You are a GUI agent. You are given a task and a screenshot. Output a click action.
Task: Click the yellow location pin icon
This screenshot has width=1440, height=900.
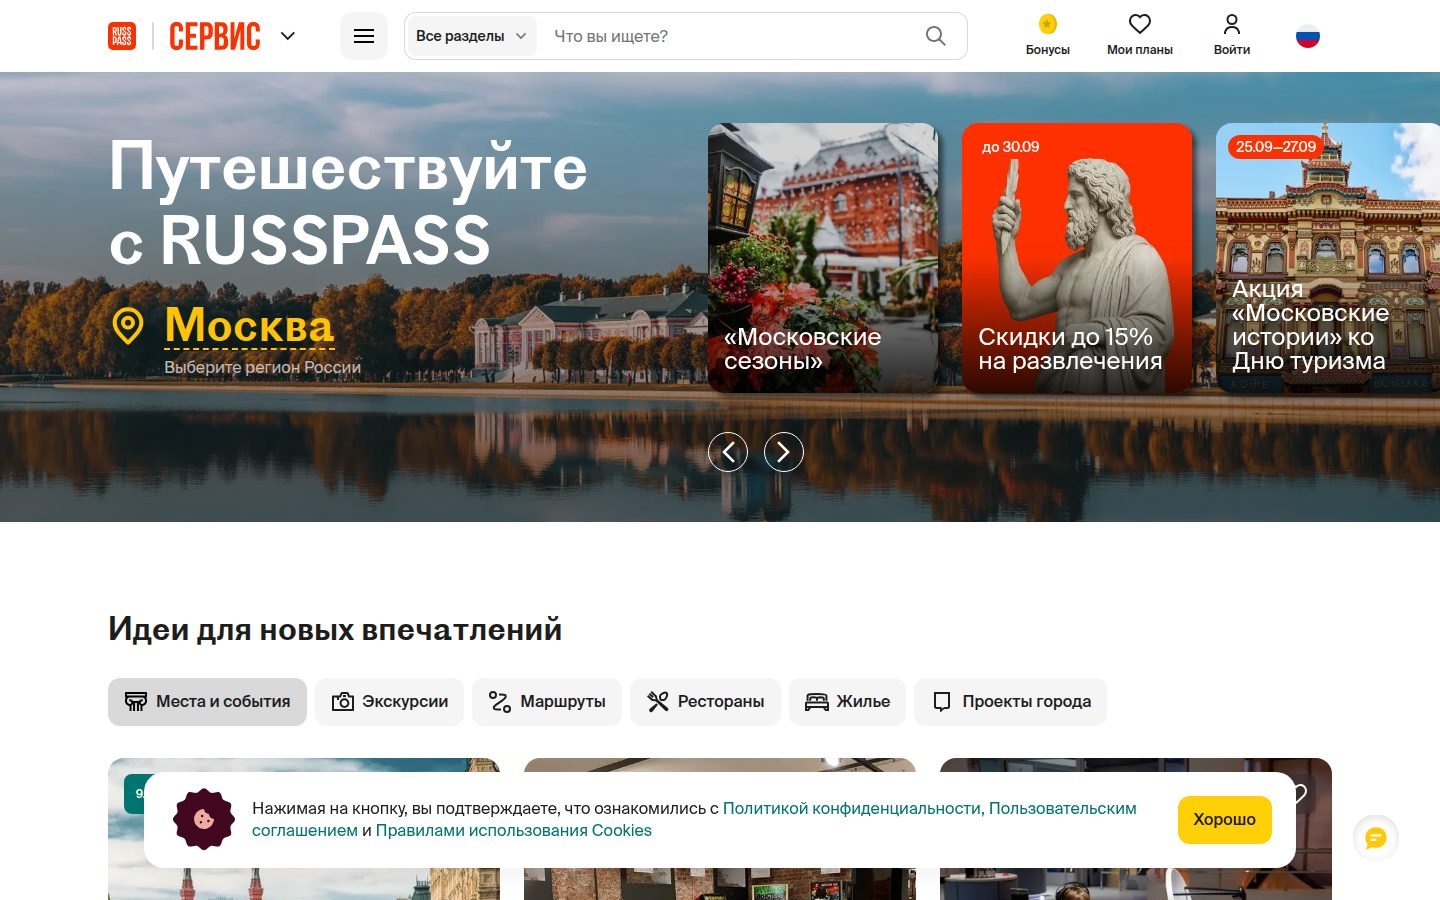click(x=128, y=326)
